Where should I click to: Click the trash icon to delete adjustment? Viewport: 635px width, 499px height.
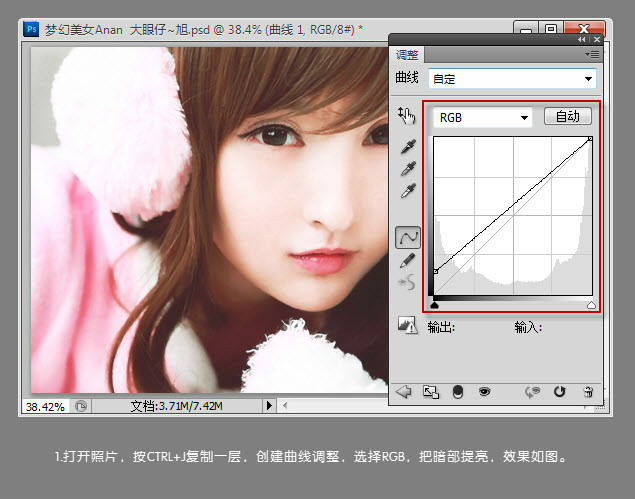point(588,392)
